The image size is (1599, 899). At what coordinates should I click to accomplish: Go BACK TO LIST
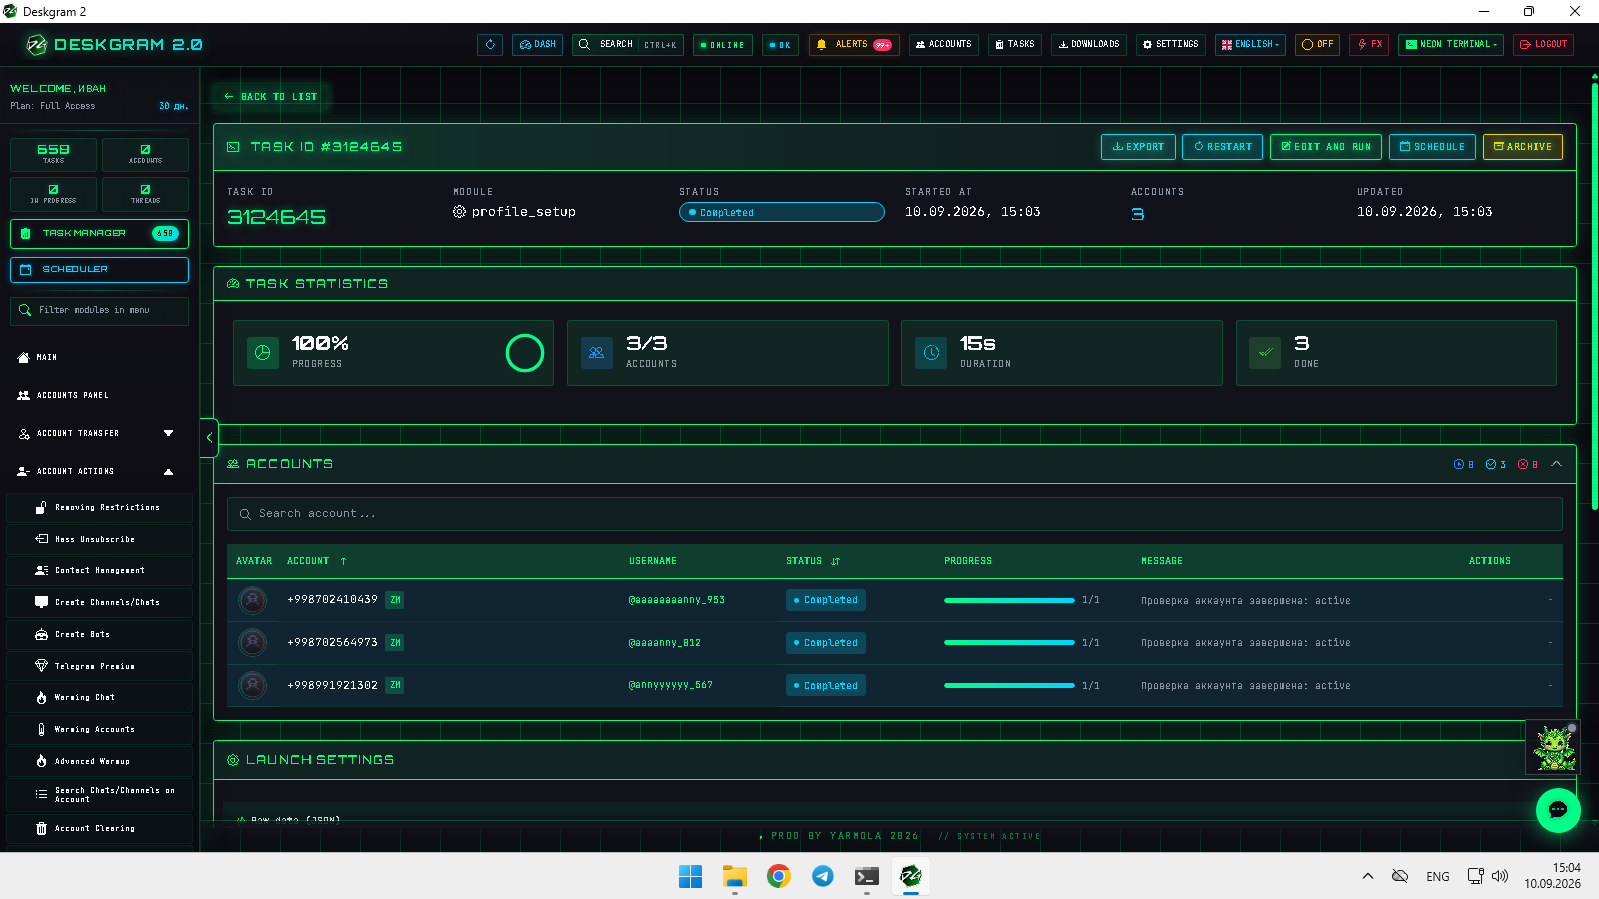pos(271,97)
